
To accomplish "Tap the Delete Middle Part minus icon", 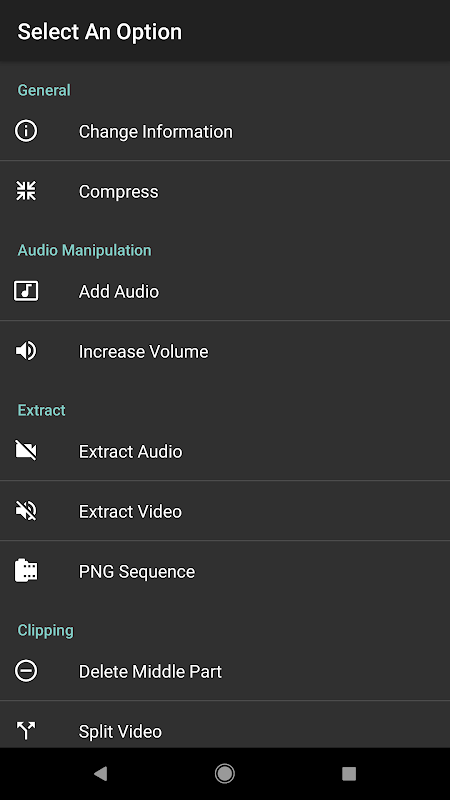I will pos(26,671).
